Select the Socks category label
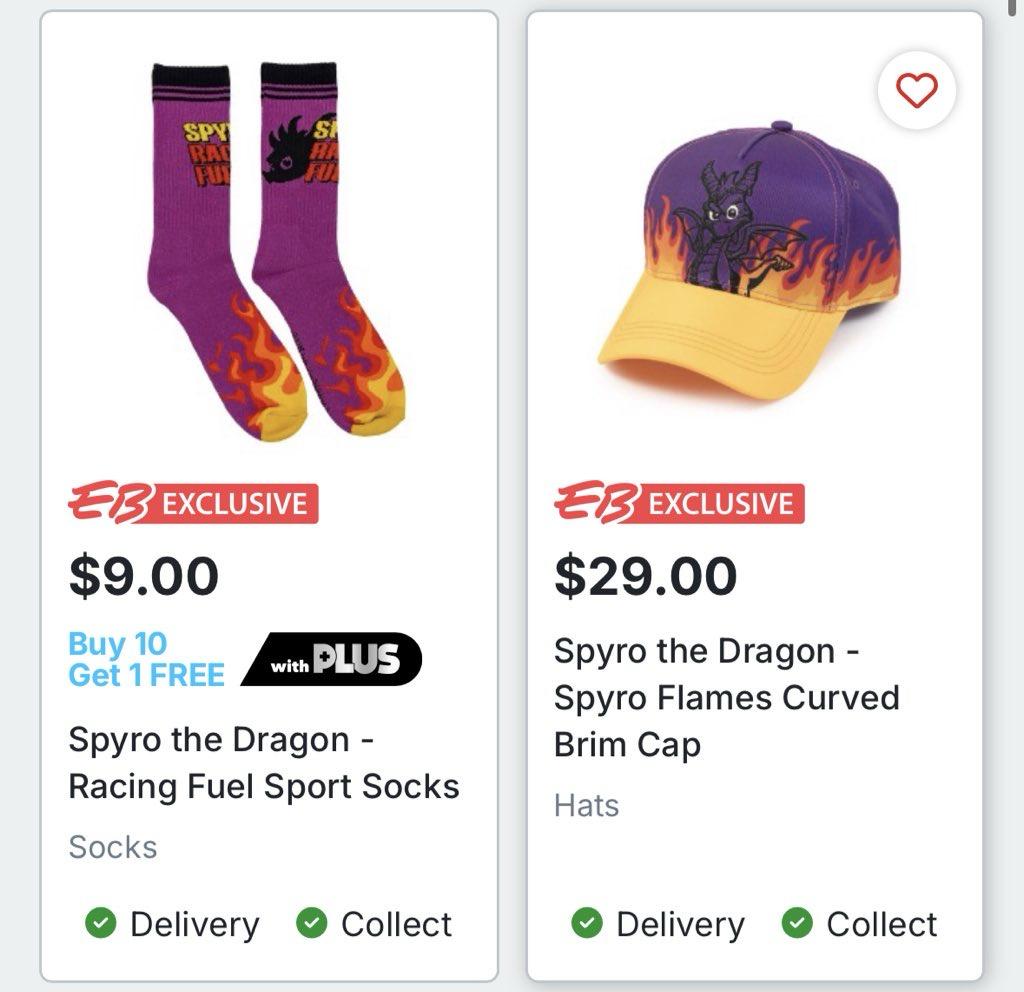 113,847
